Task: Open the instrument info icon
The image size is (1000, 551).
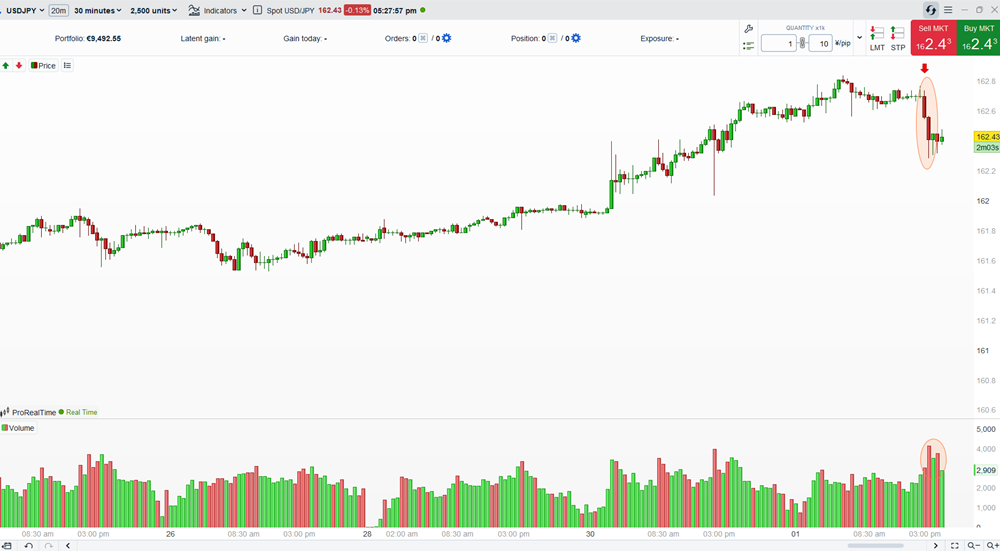Action: [257, 10]
